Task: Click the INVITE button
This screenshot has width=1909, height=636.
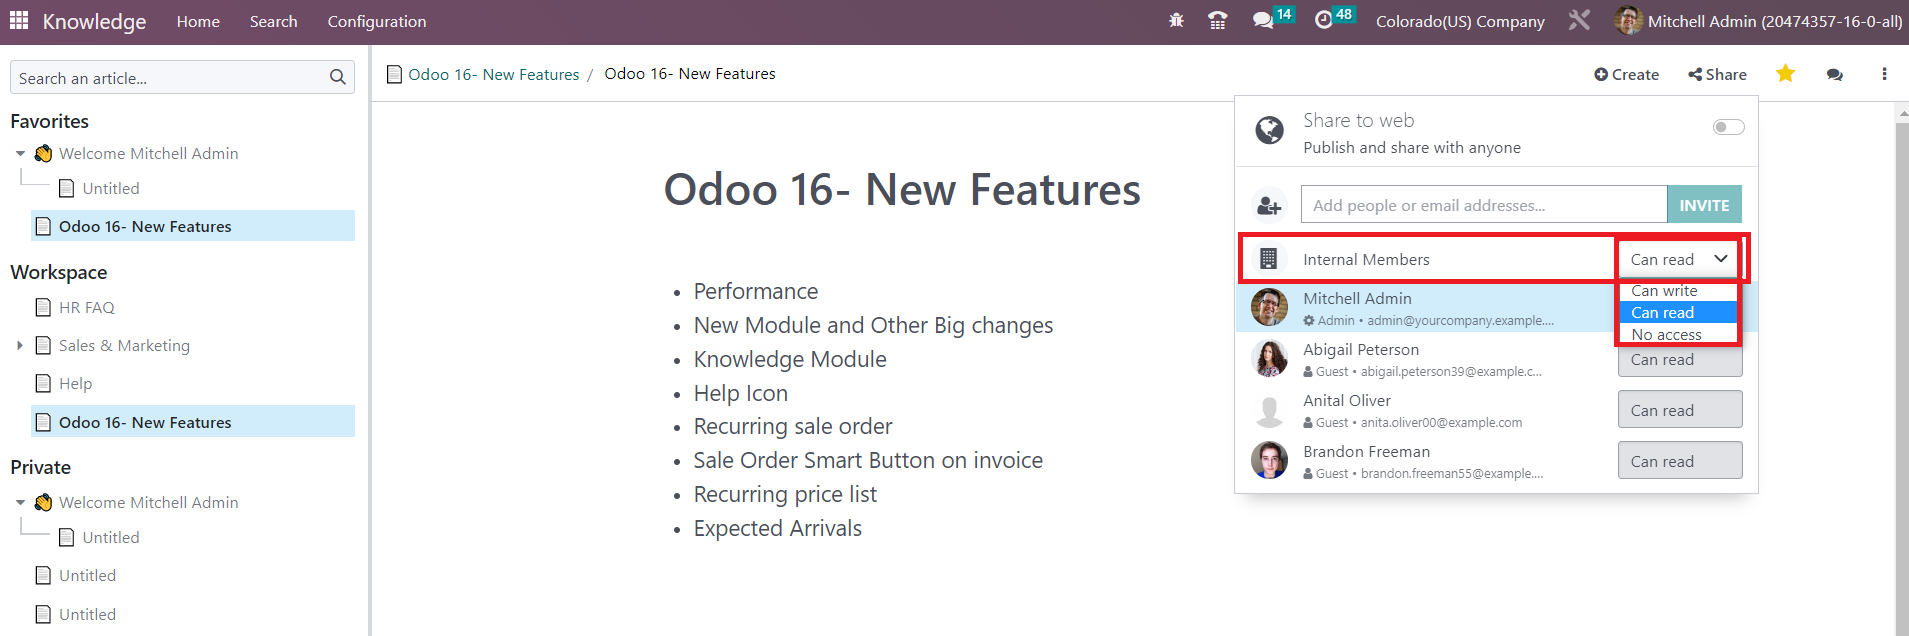Action: (x=1704, y=204)
